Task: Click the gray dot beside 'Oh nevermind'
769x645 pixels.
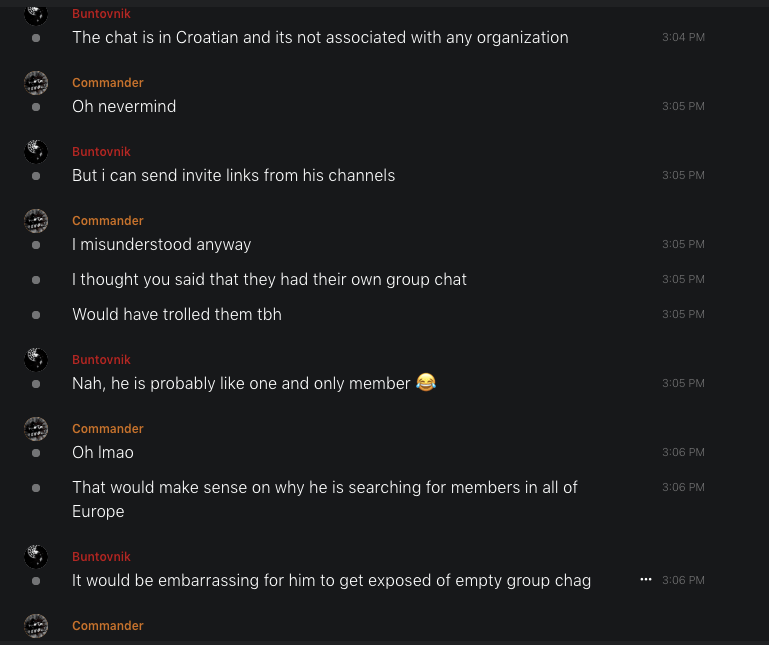Action: coord(36,107)
